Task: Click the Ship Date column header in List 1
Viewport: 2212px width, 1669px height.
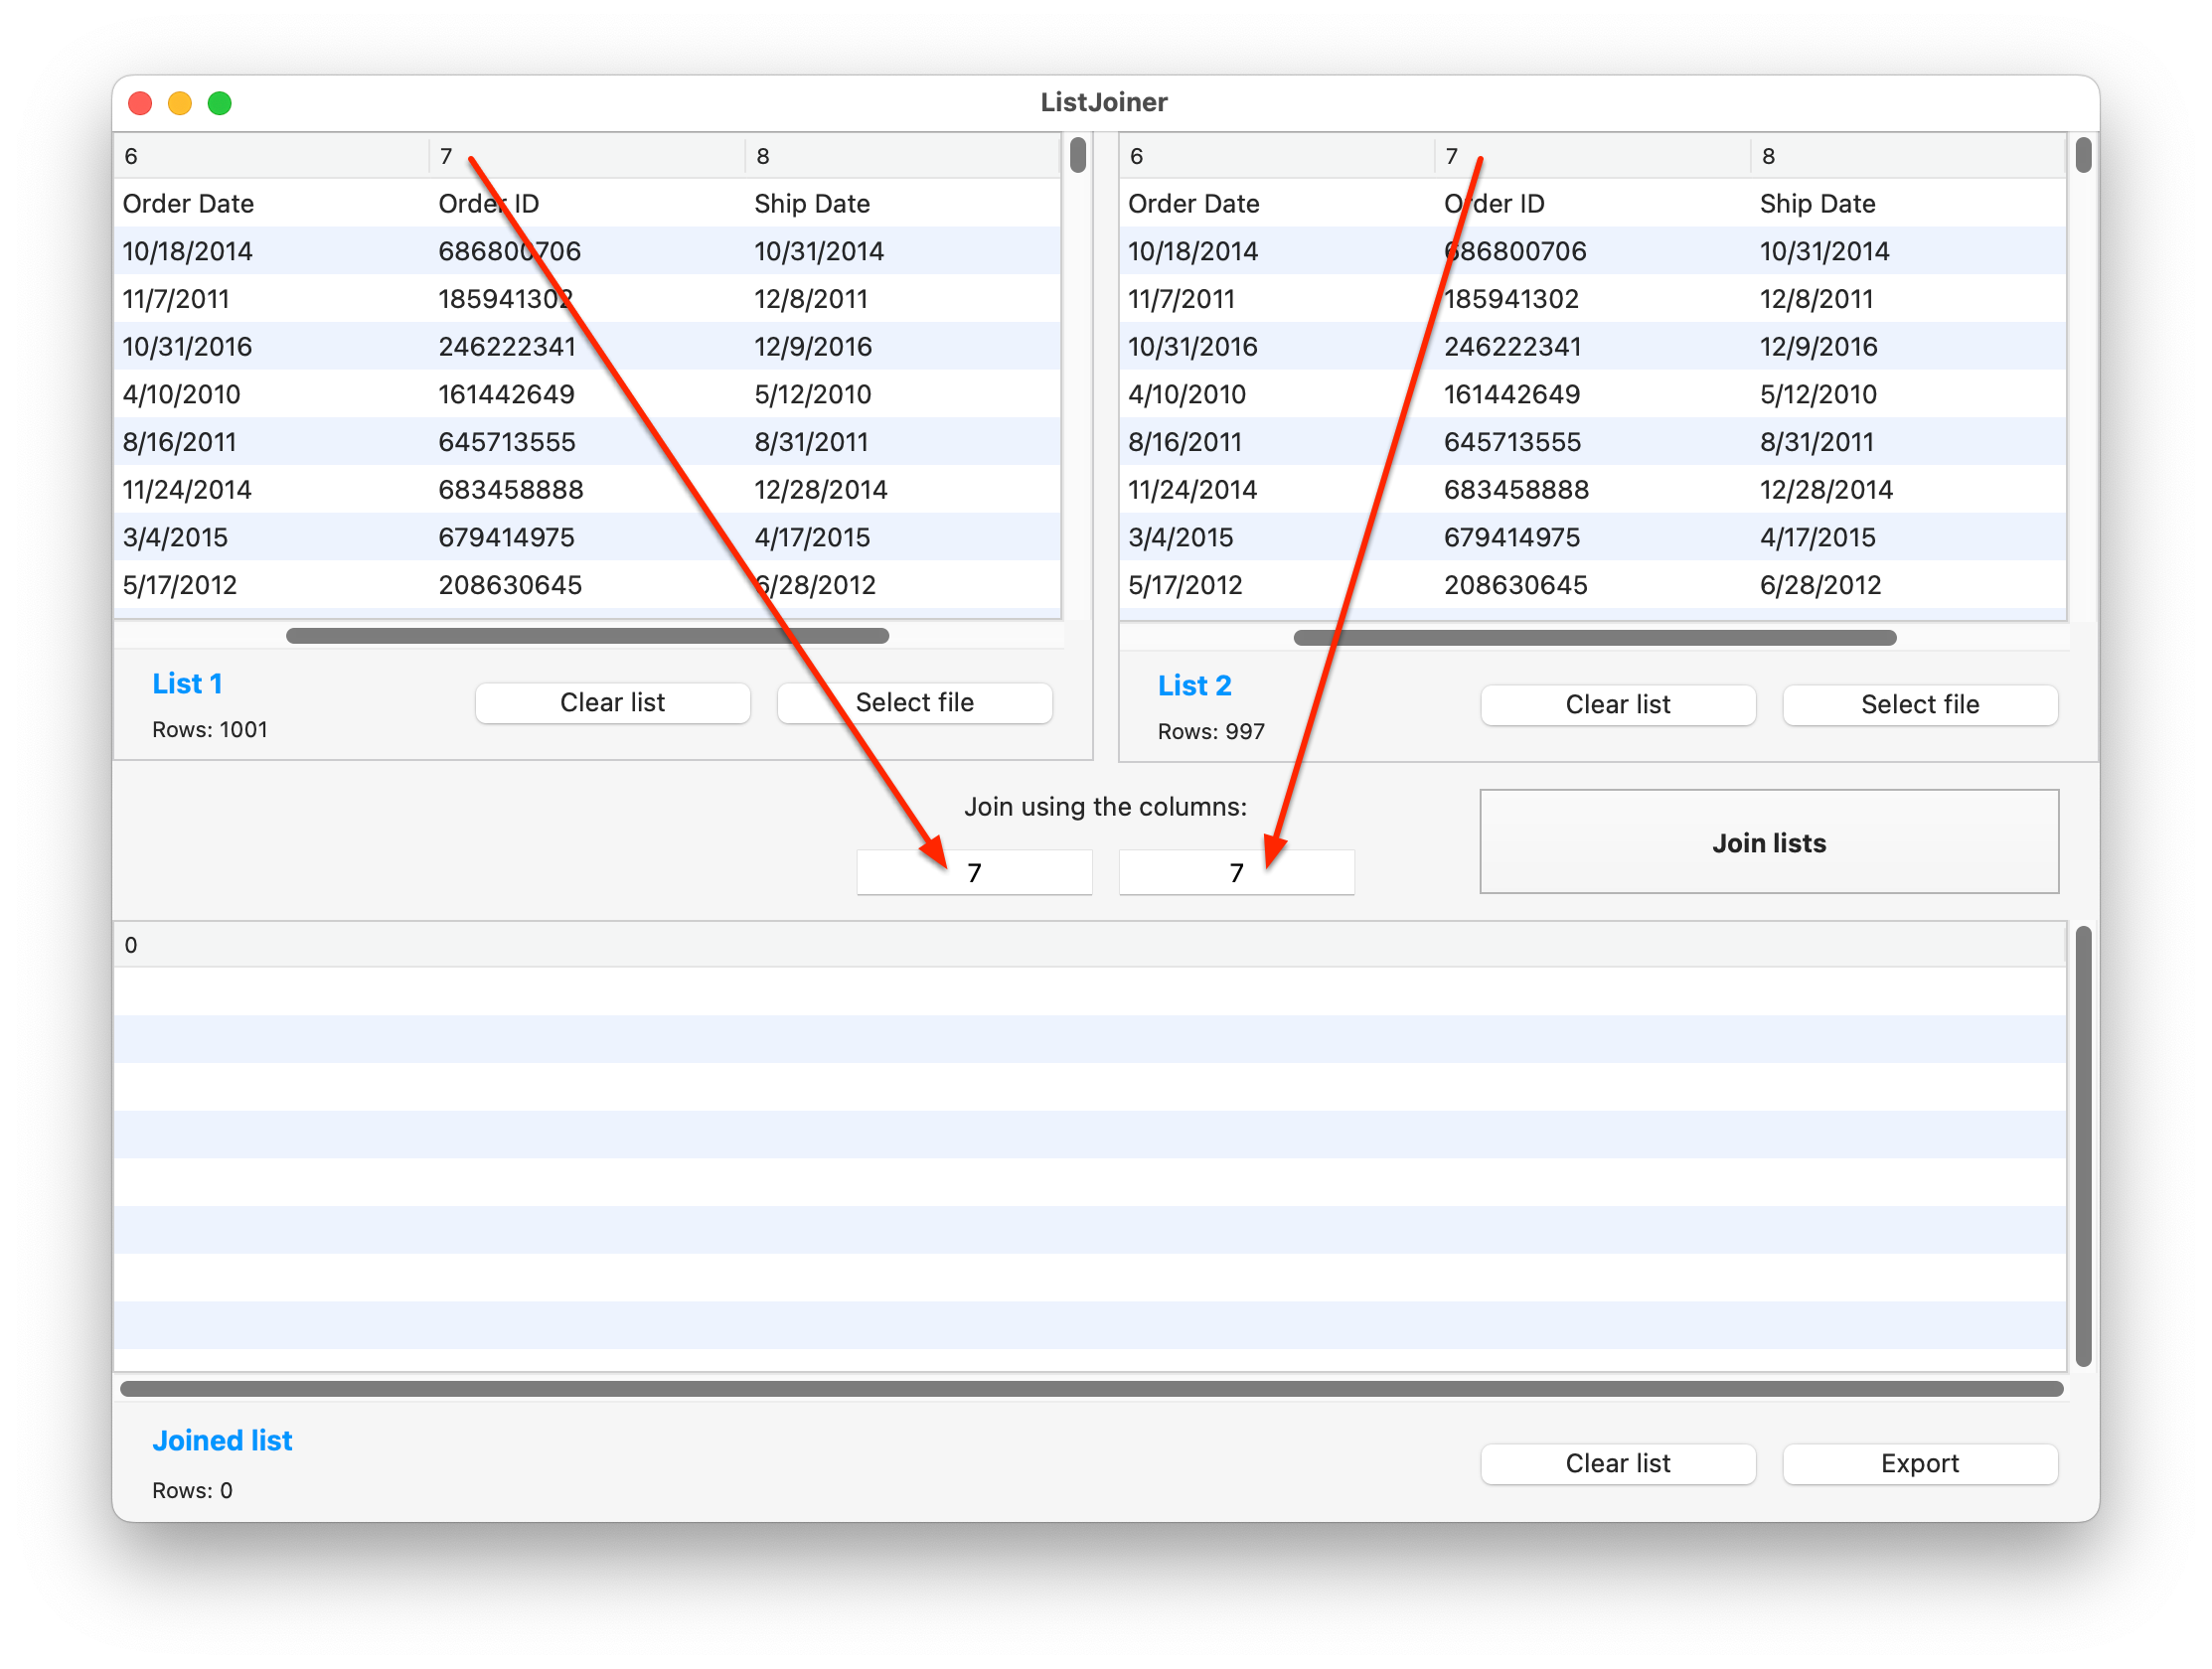Action: (x=812, y=203)
